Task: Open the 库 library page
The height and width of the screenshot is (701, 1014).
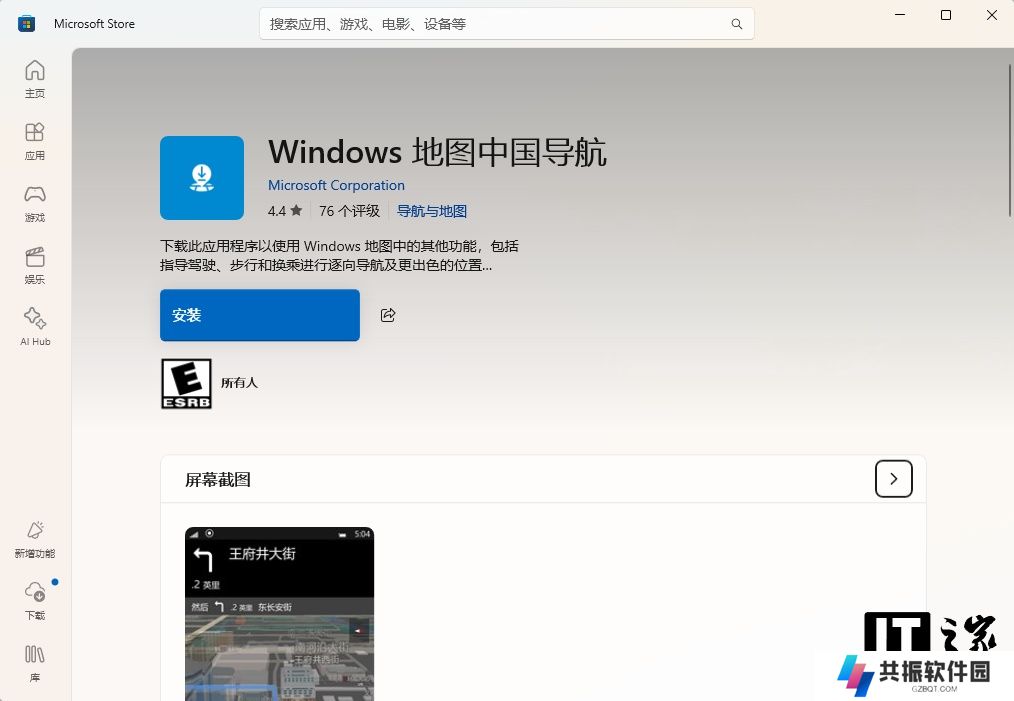Action: 35,663
